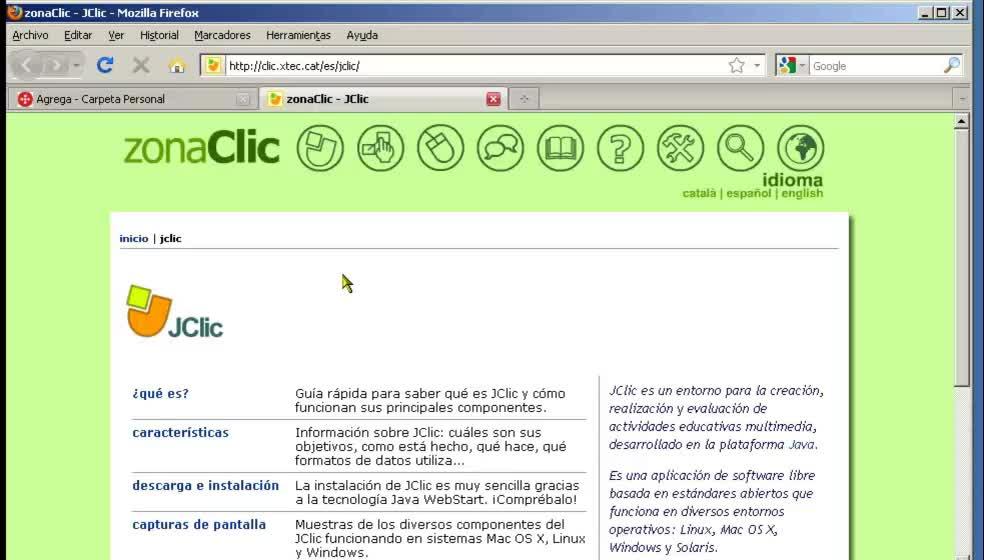This screenshot has height=560, width=984.
Task: Click the Java link in description
Action: pyautogui.click(x=801, y=444)
